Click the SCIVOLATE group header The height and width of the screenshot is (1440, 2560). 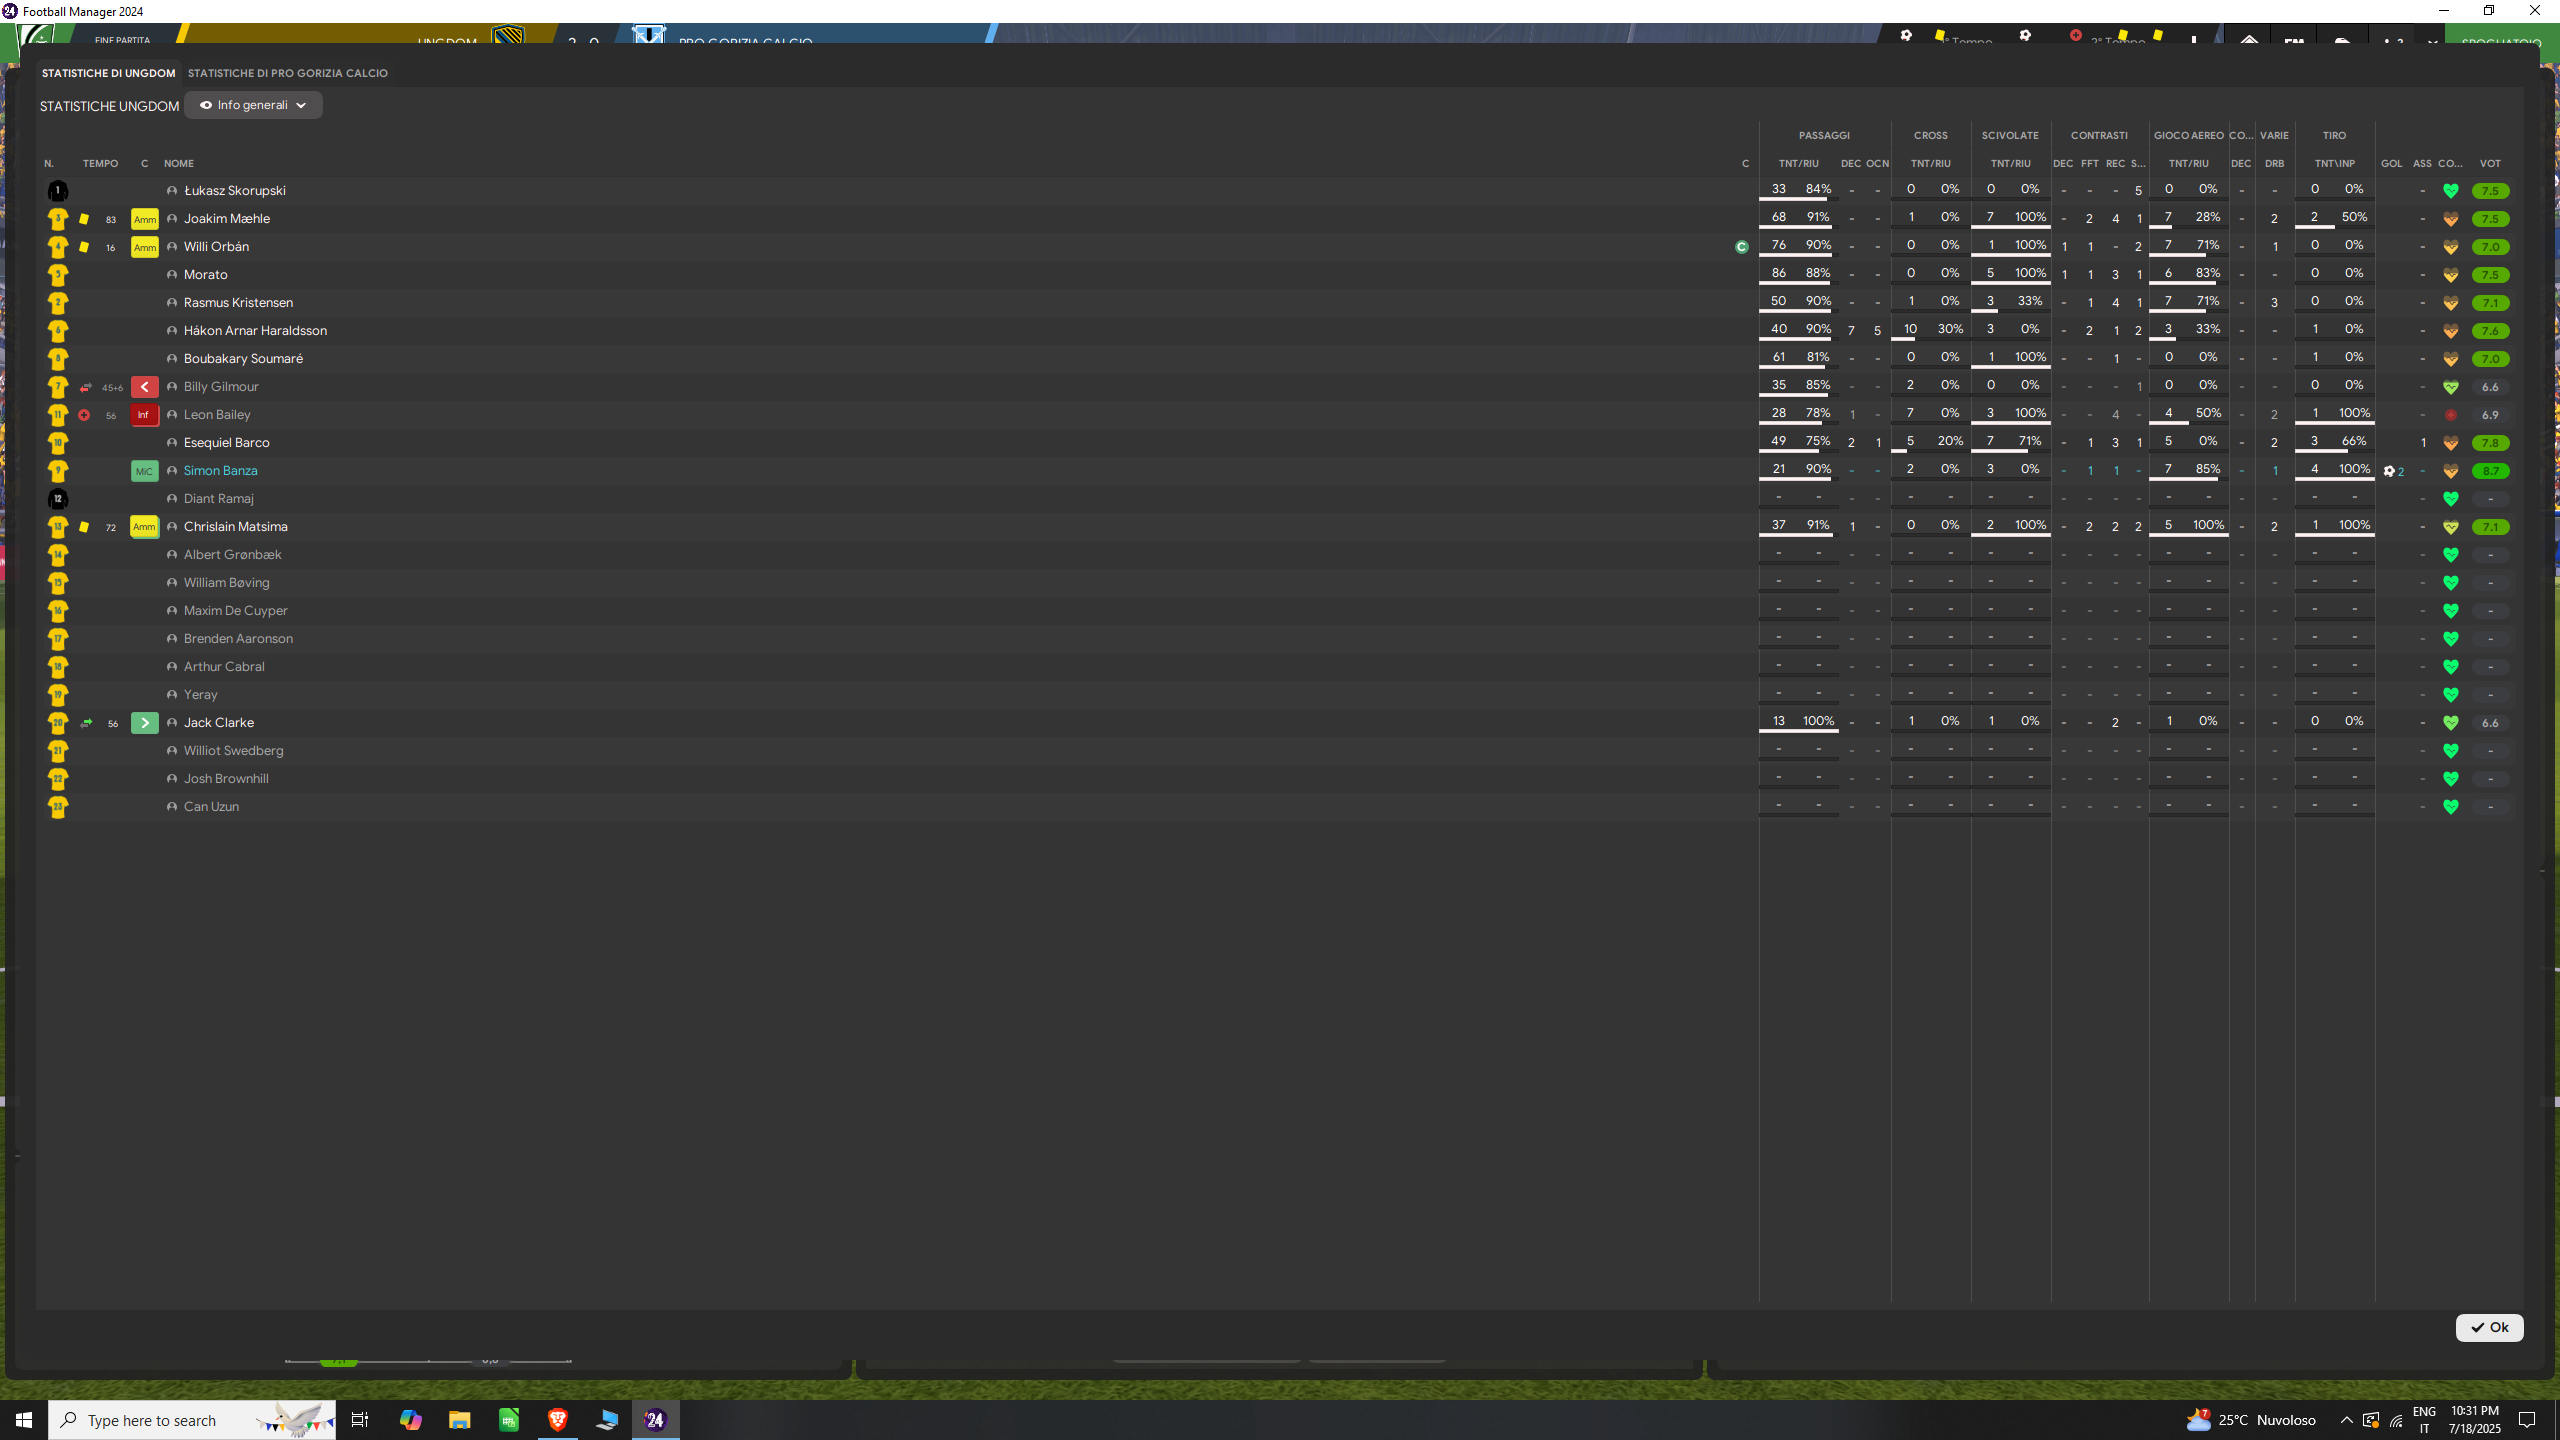(x=2010, y=135)
